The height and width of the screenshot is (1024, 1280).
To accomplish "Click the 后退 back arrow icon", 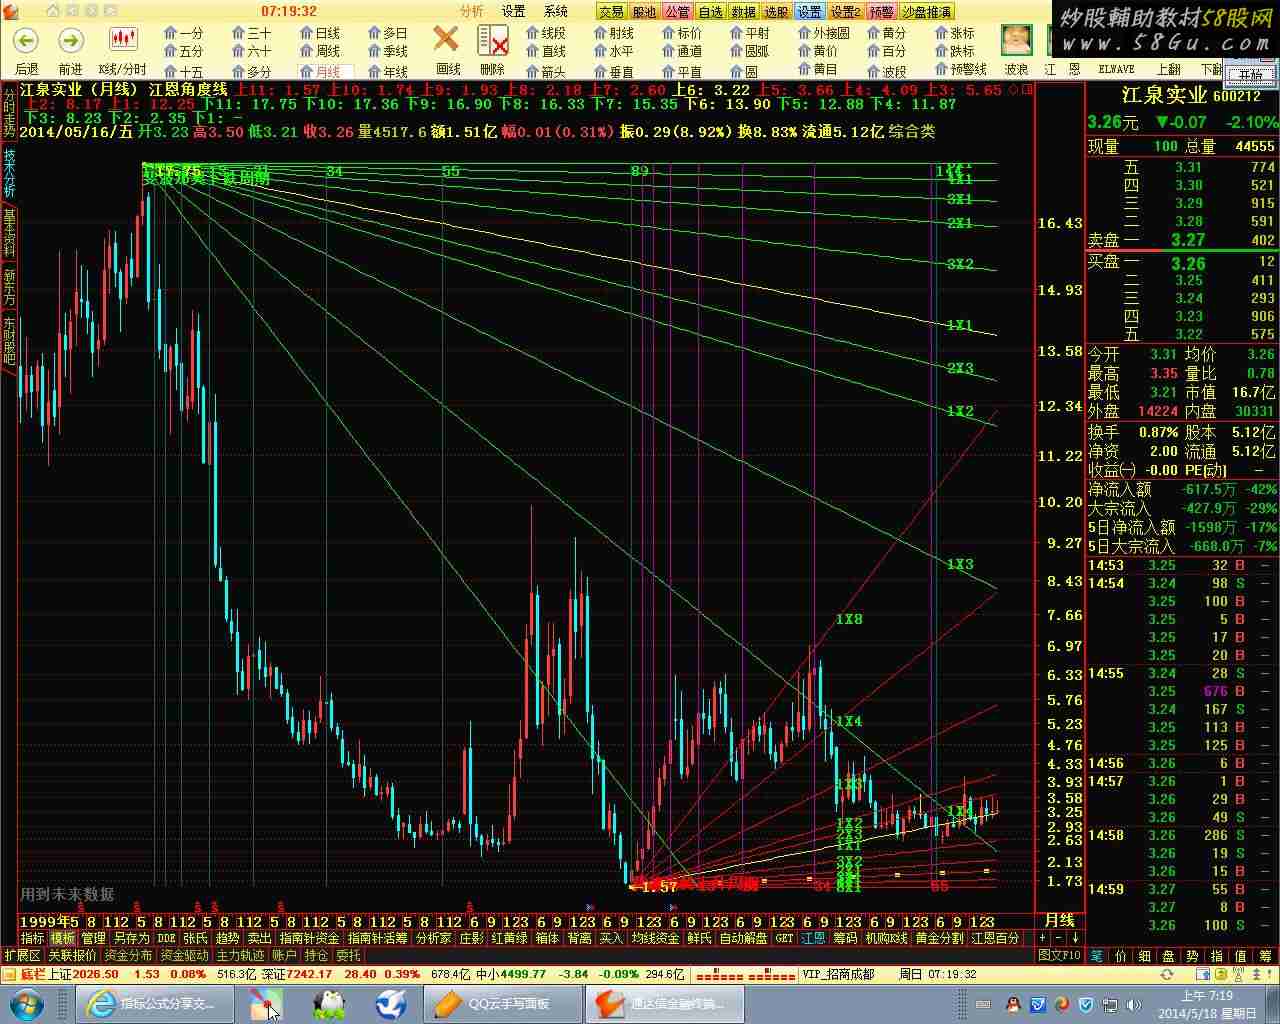I will point(26,41).
